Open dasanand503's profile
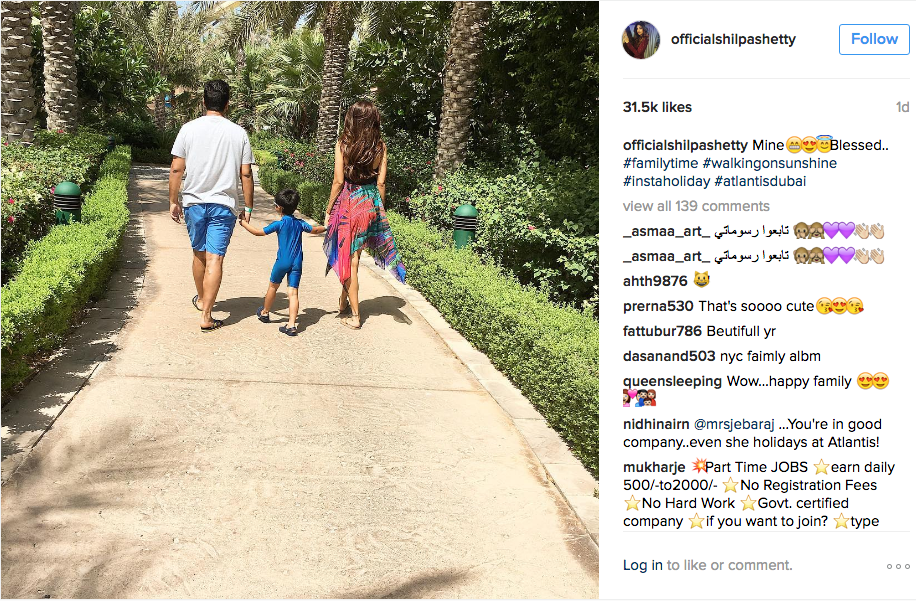 [x=669, y=356]
